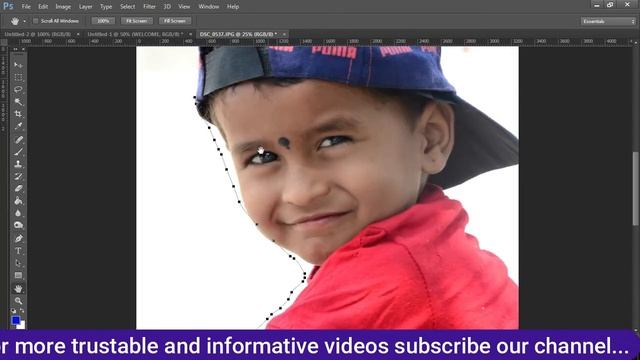Open the File menu
640x360 pixels.
coord(26,7)
